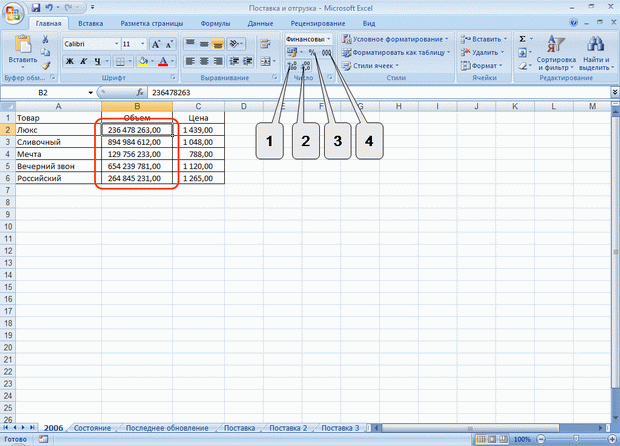Switch to the Разметка страницы tab
This screenshot has height=446, width=620.
click(x=152, y=23)
